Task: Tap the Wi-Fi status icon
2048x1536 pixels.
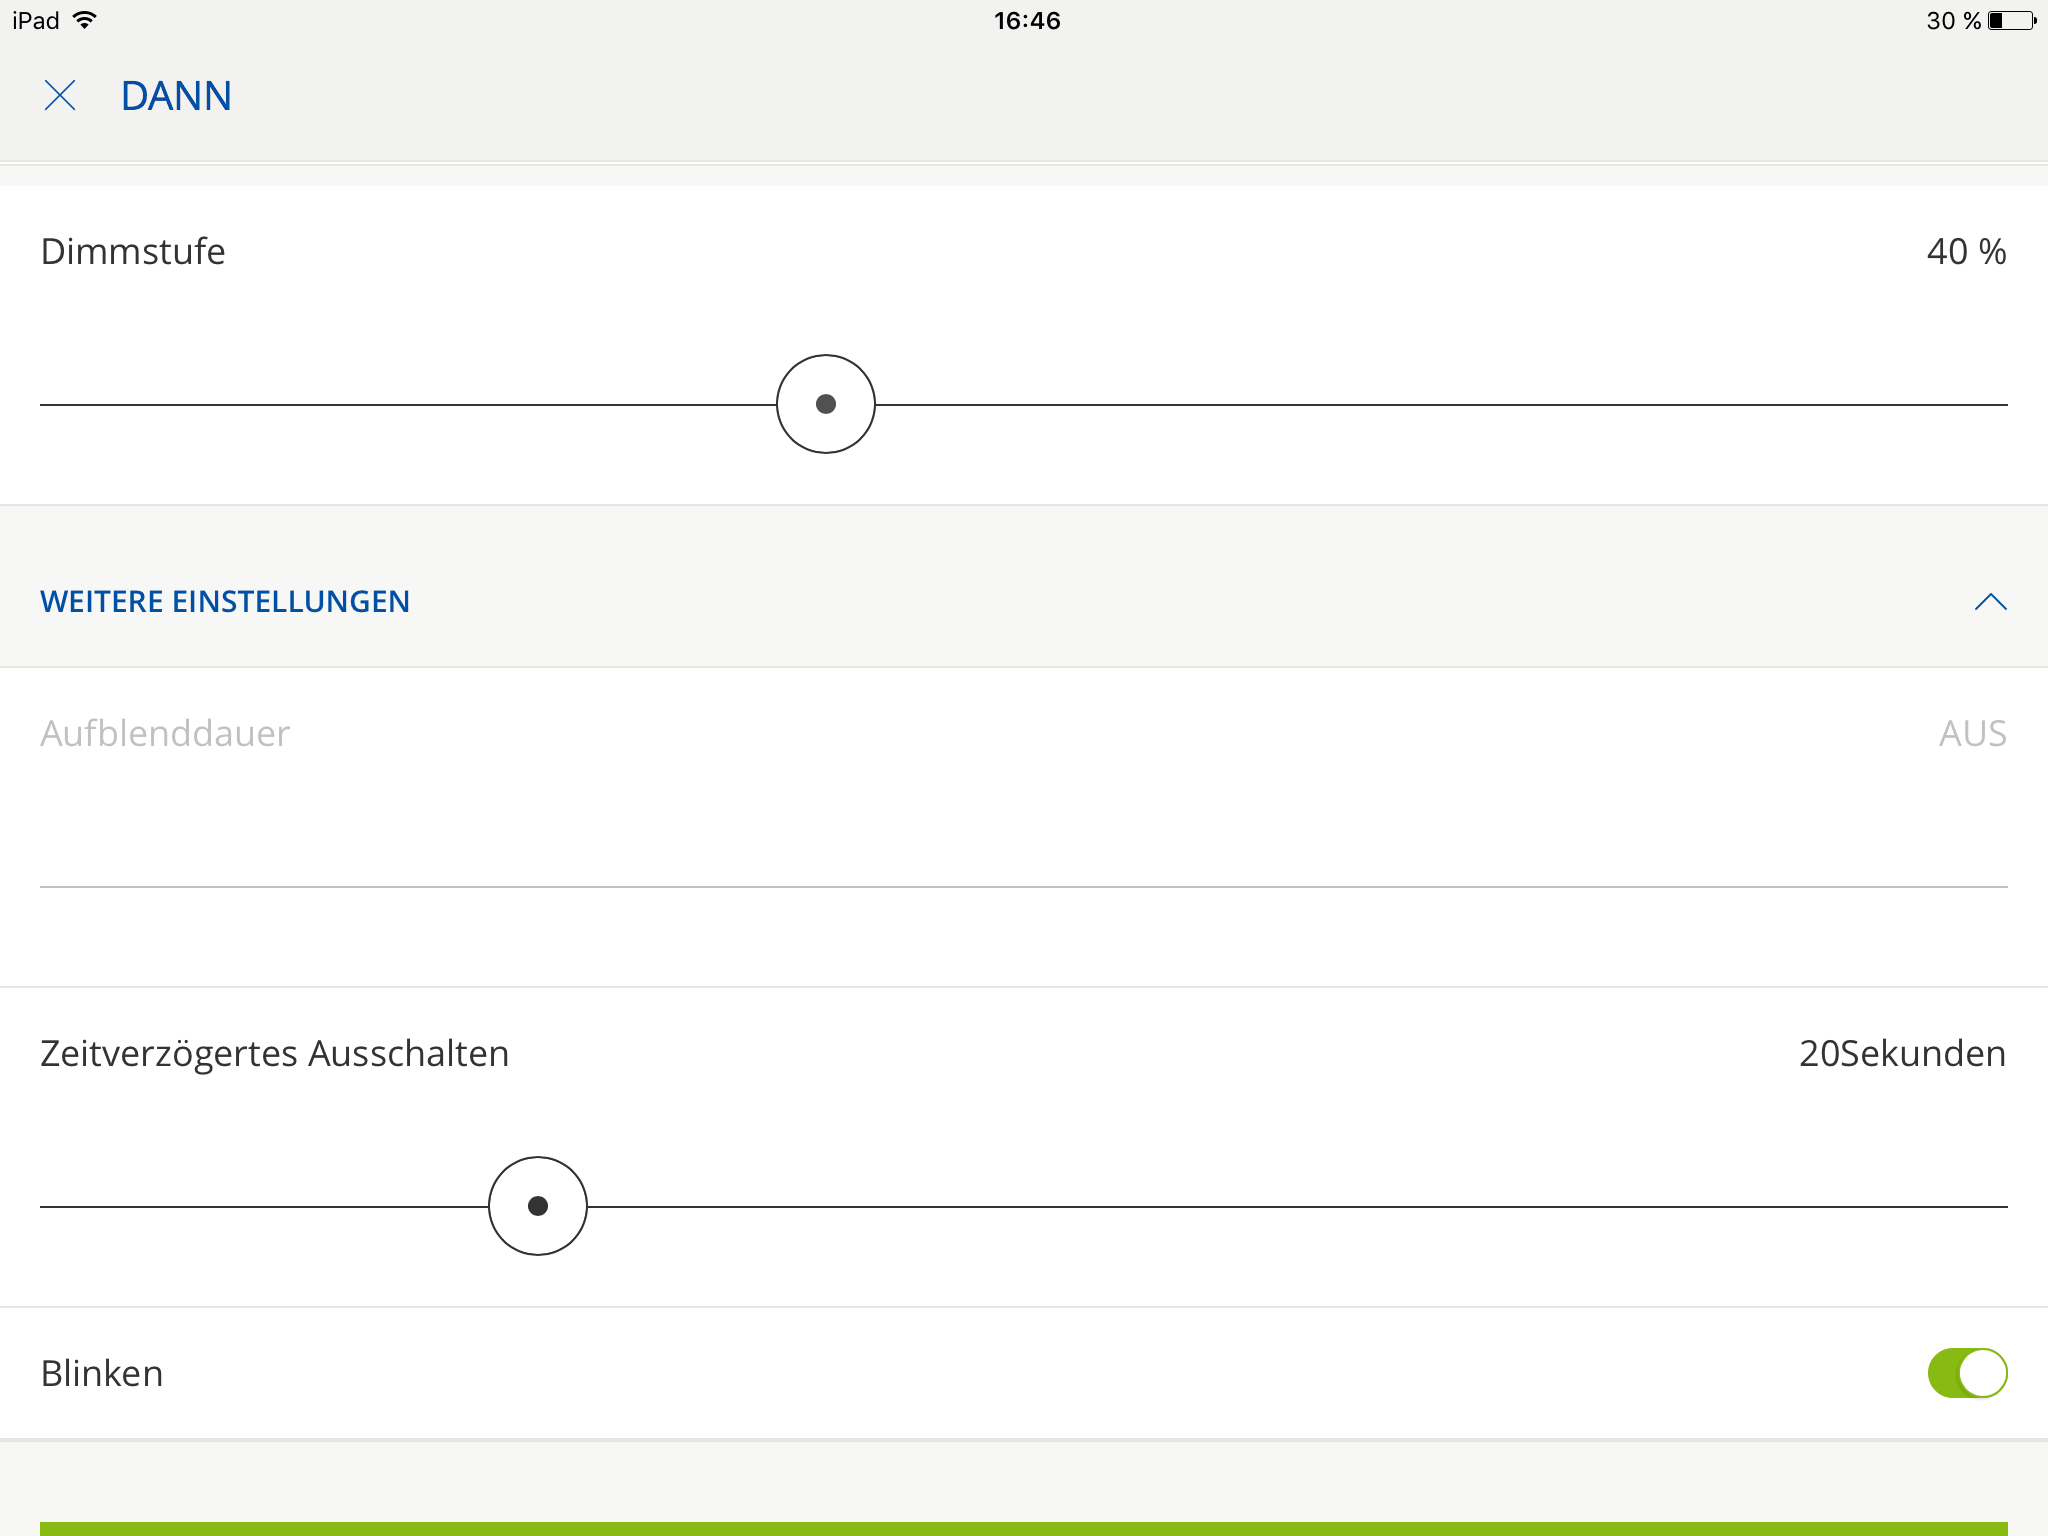Action: [x=86, y=20]
